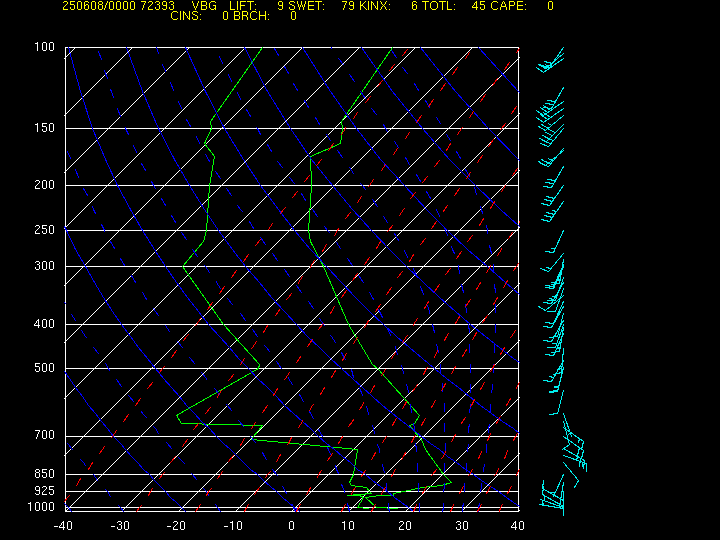This screenshot has height=540, width=720.
Task: Click the 10 temperature axis label
Action: pyautogui.click(x=348, y=526)
